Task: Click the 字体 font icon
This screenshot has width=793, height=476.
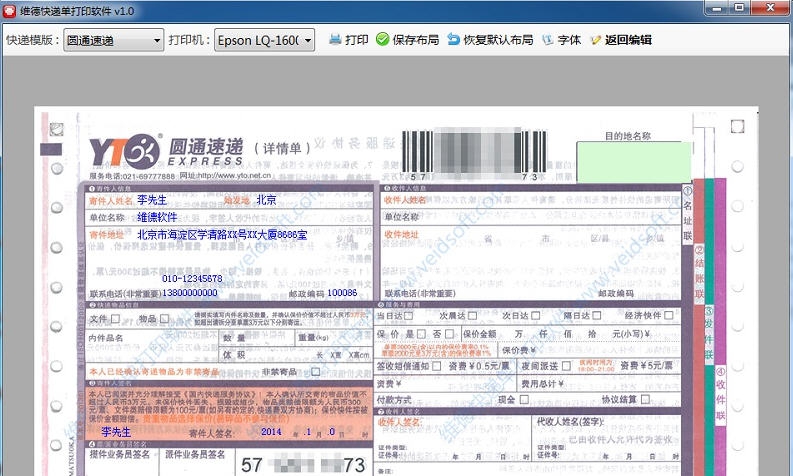Action: point(547,39)
